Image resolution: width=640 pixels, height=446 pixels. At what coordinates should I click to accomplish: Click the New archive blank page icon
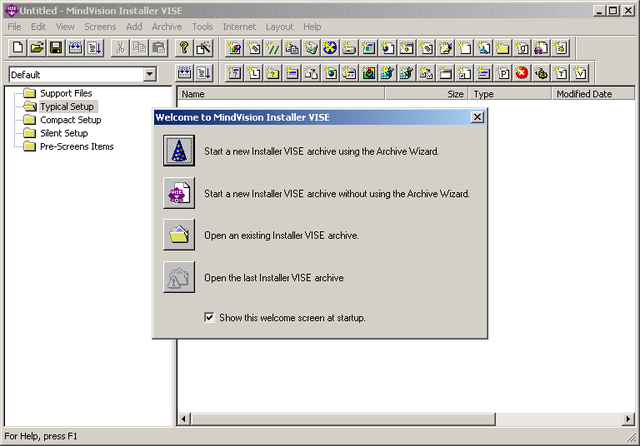click(18, 48)
